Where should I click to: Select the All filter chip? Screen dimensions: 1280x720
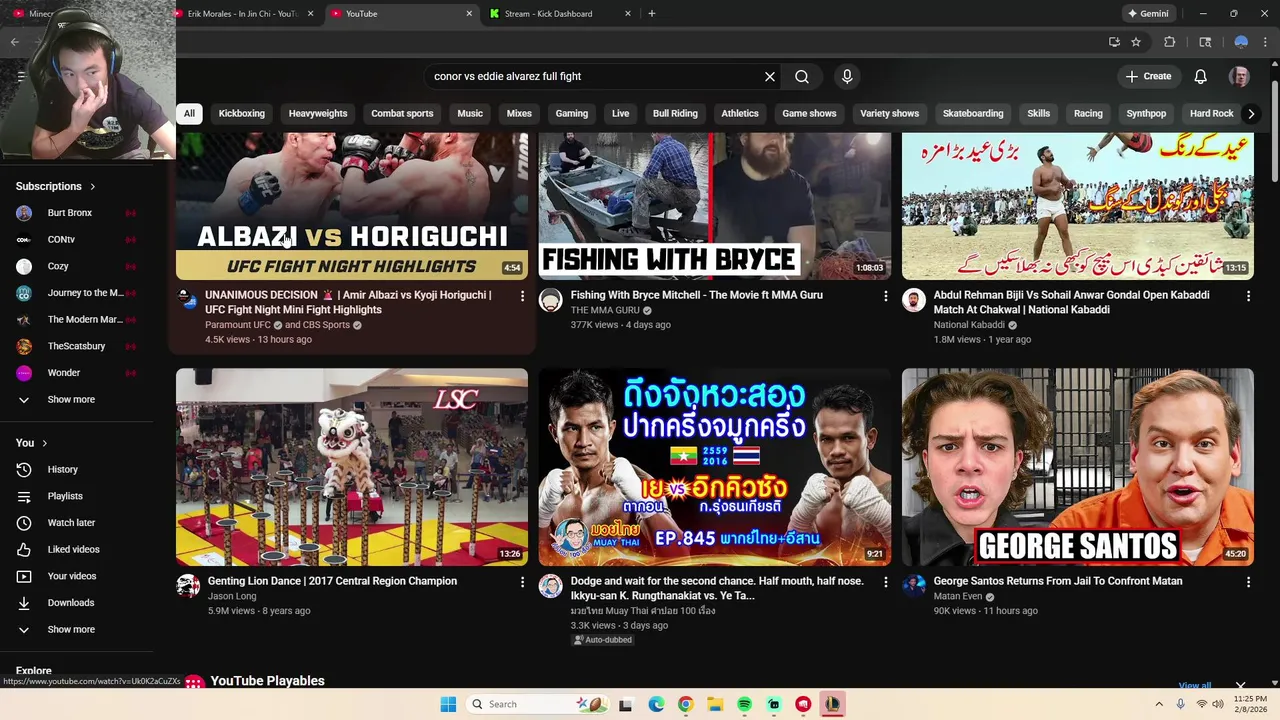pyautogui.click(x=189, y=114)
